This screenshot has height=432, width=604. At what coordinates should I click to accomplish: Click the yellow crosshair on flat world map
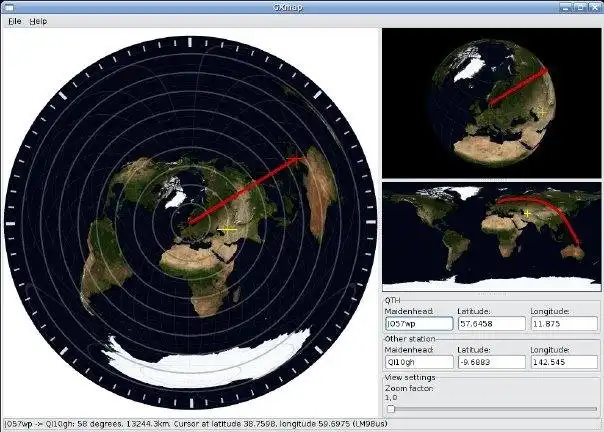click(x=527, y=213)
